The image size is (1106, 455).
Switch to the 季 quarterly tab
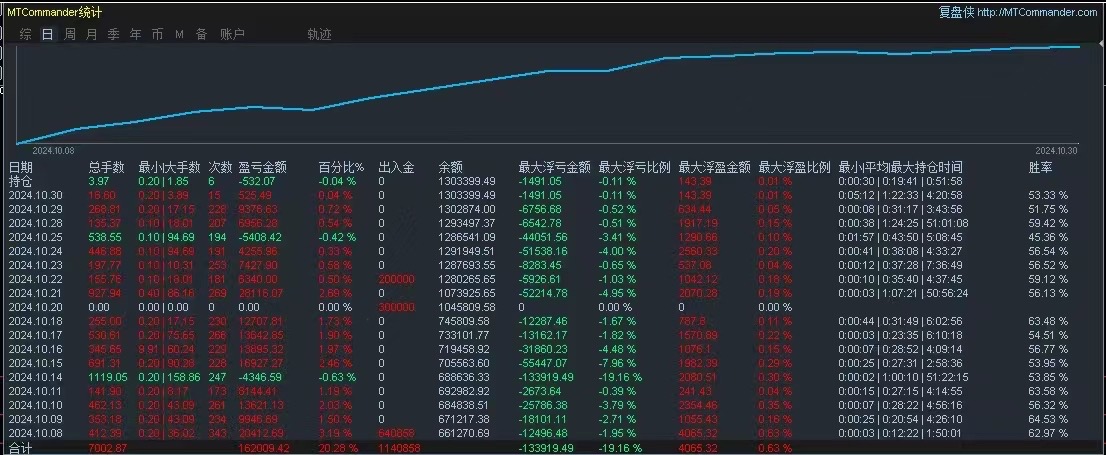click(x=114, y=34)
